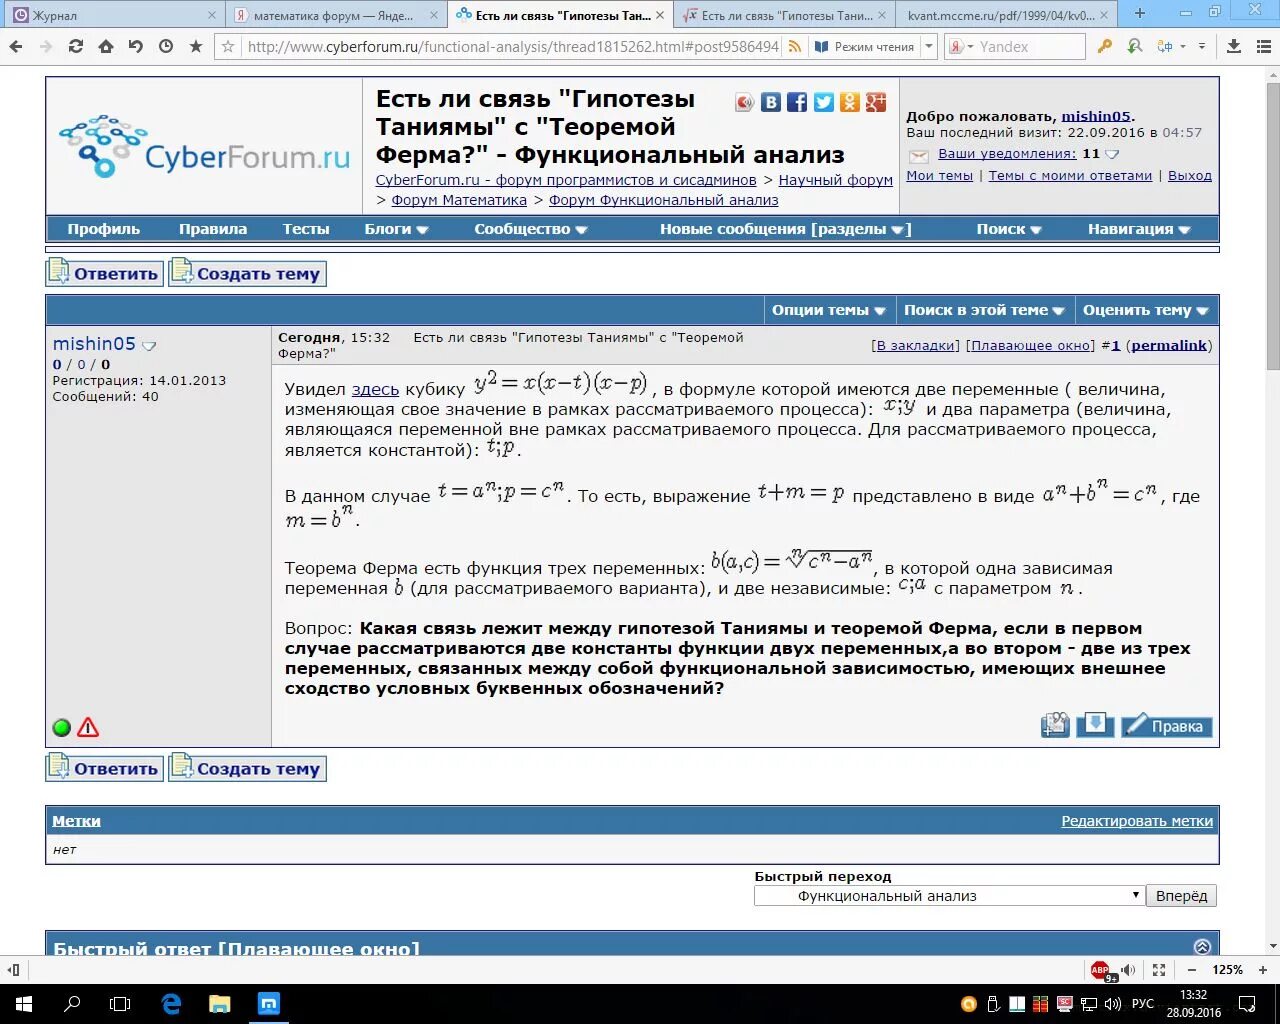Screen dimensions: 1280x1024
Task: Click the top Ответить button
Action: tap(105, 273)
